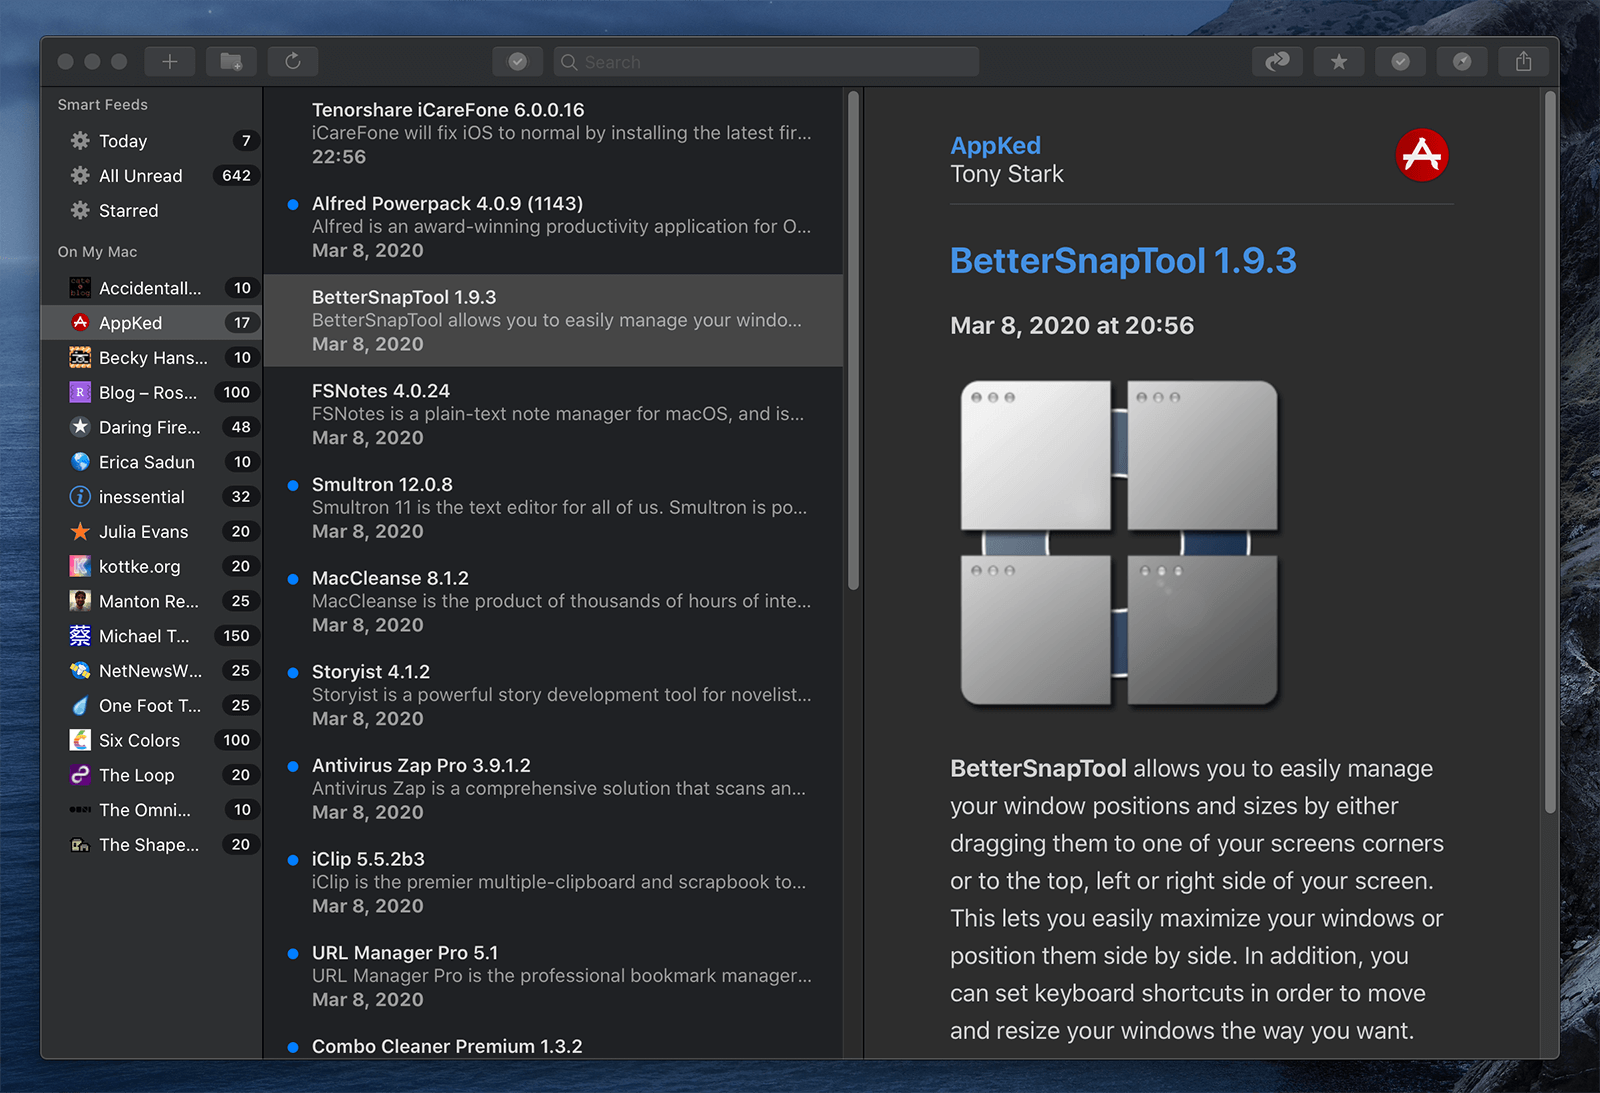Open the FSNotes 4.0.24 article

[553, 414]
